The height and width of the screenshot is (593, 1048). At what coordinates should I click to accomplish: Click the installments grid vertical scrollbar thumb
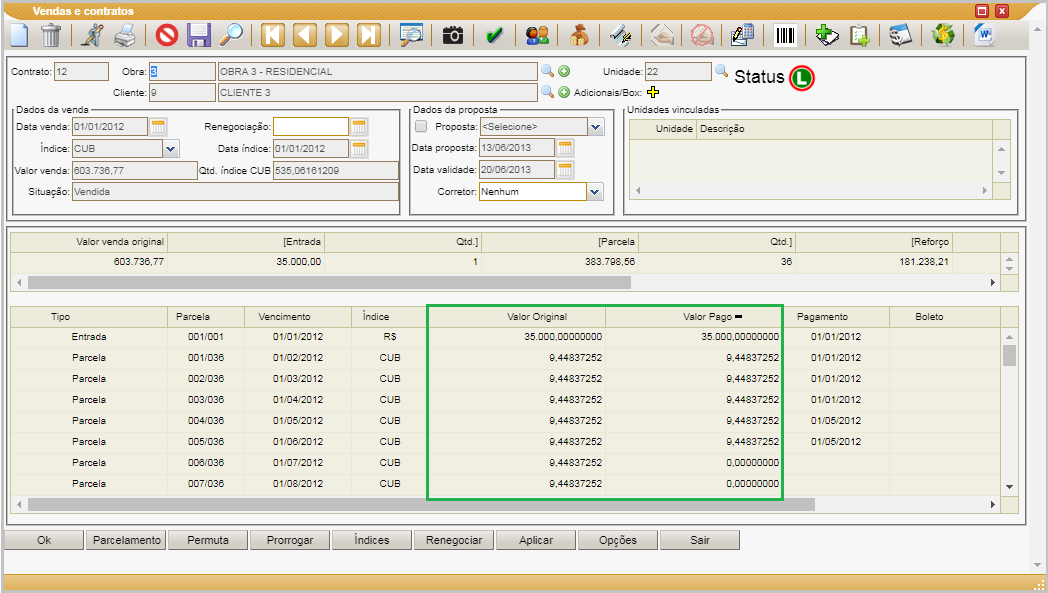coord(1009,355)
